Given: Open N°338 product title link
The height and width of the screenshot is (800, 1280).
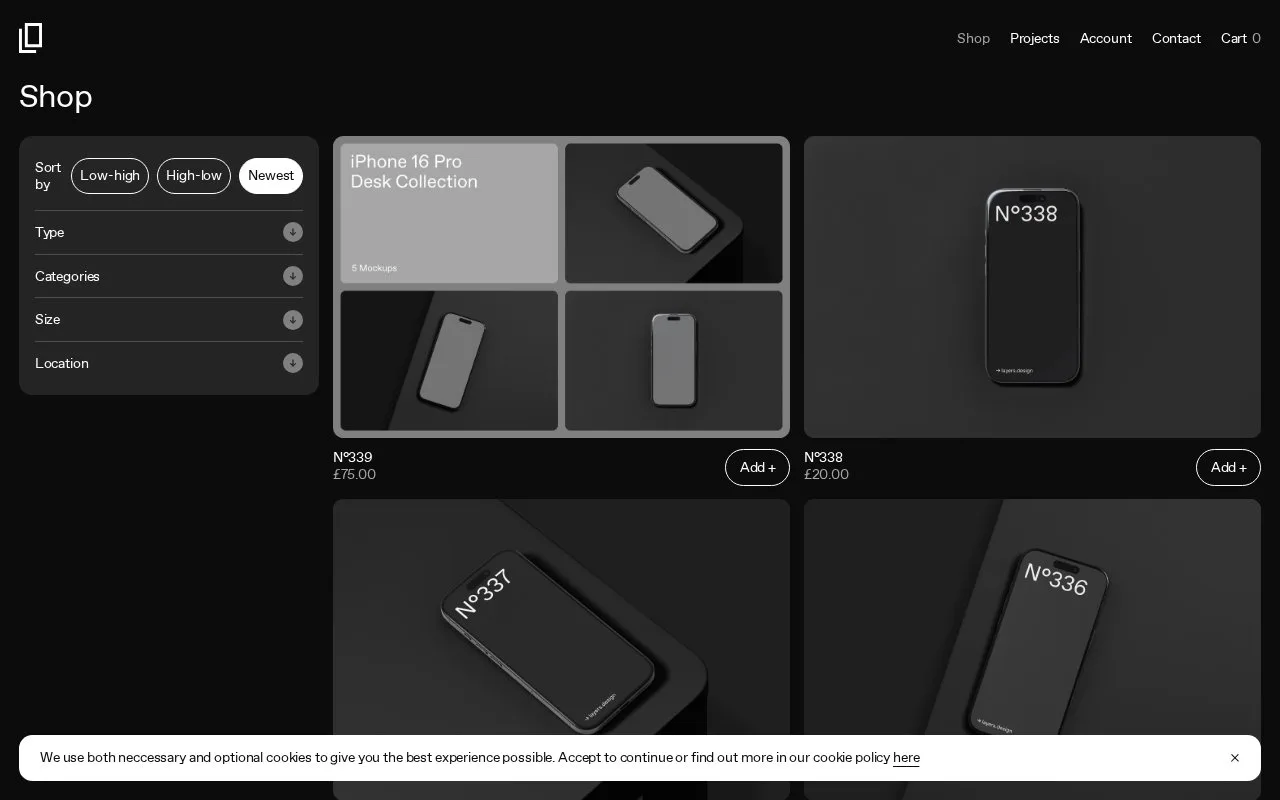Looking at the screenshot, I should point(824,457).
